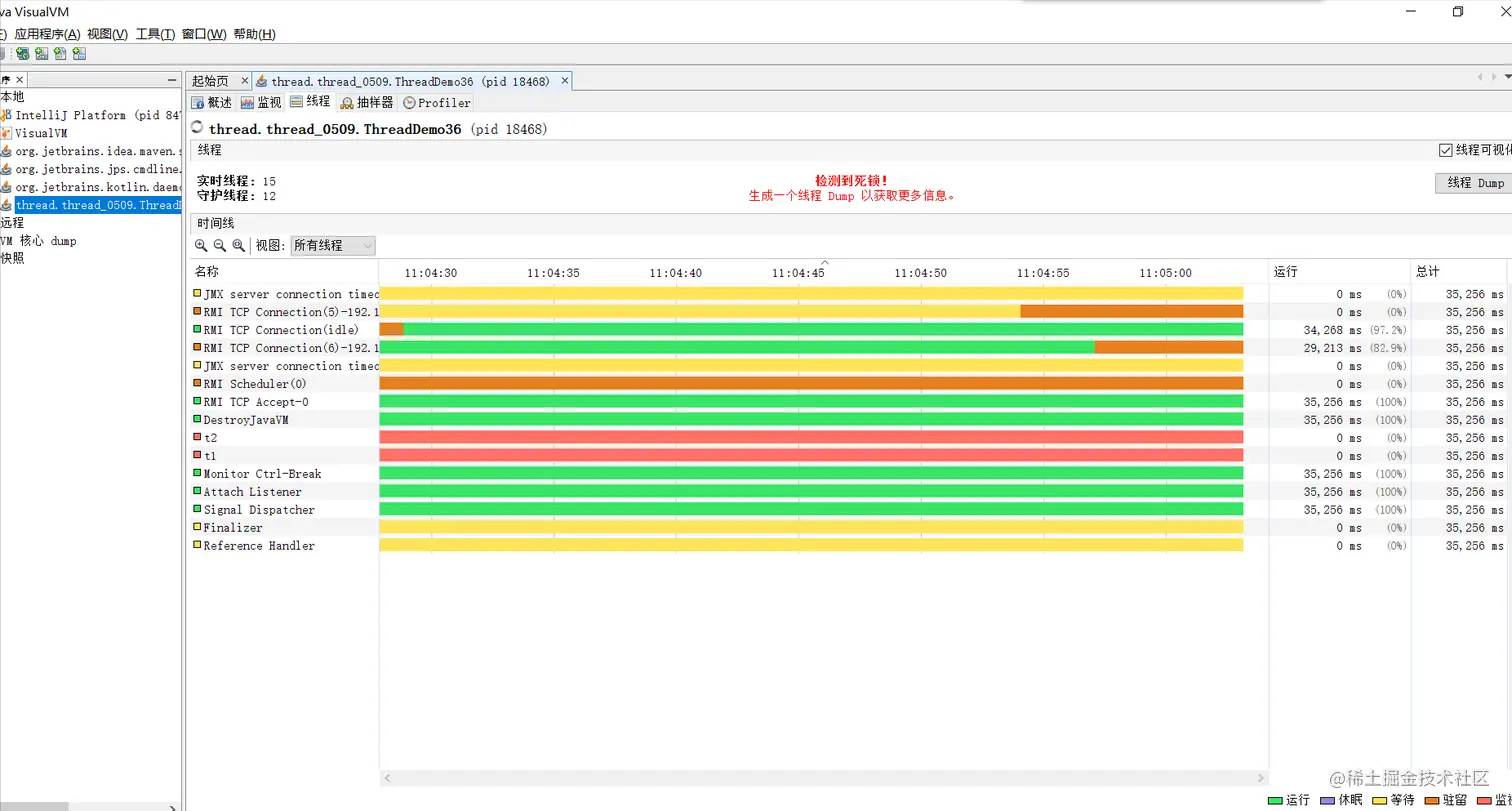Zoom in the thread timeline

(x=201, y=245)
